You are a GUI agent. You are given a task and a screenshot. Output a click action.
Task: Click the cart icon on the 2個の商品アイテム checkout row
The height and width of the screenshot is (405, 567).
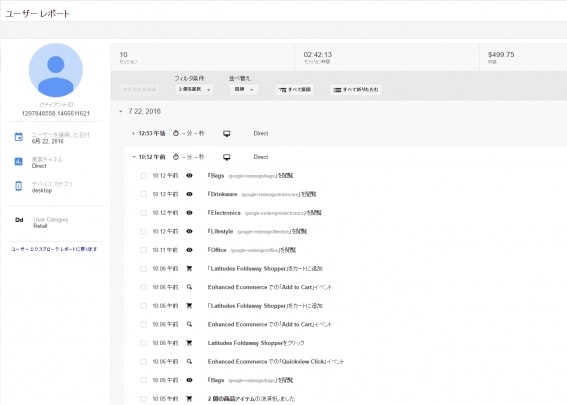click(x=189, y=398)
